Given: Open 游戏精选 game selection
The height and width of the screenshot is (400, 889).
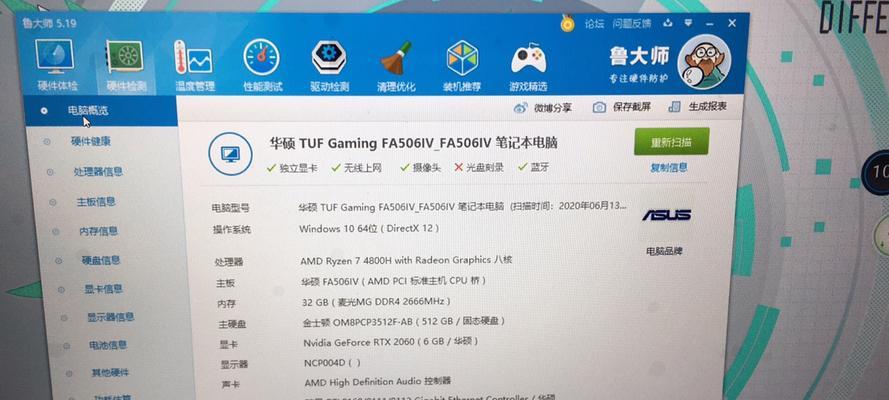Looking at the screenshot, I should pos(528,67).
